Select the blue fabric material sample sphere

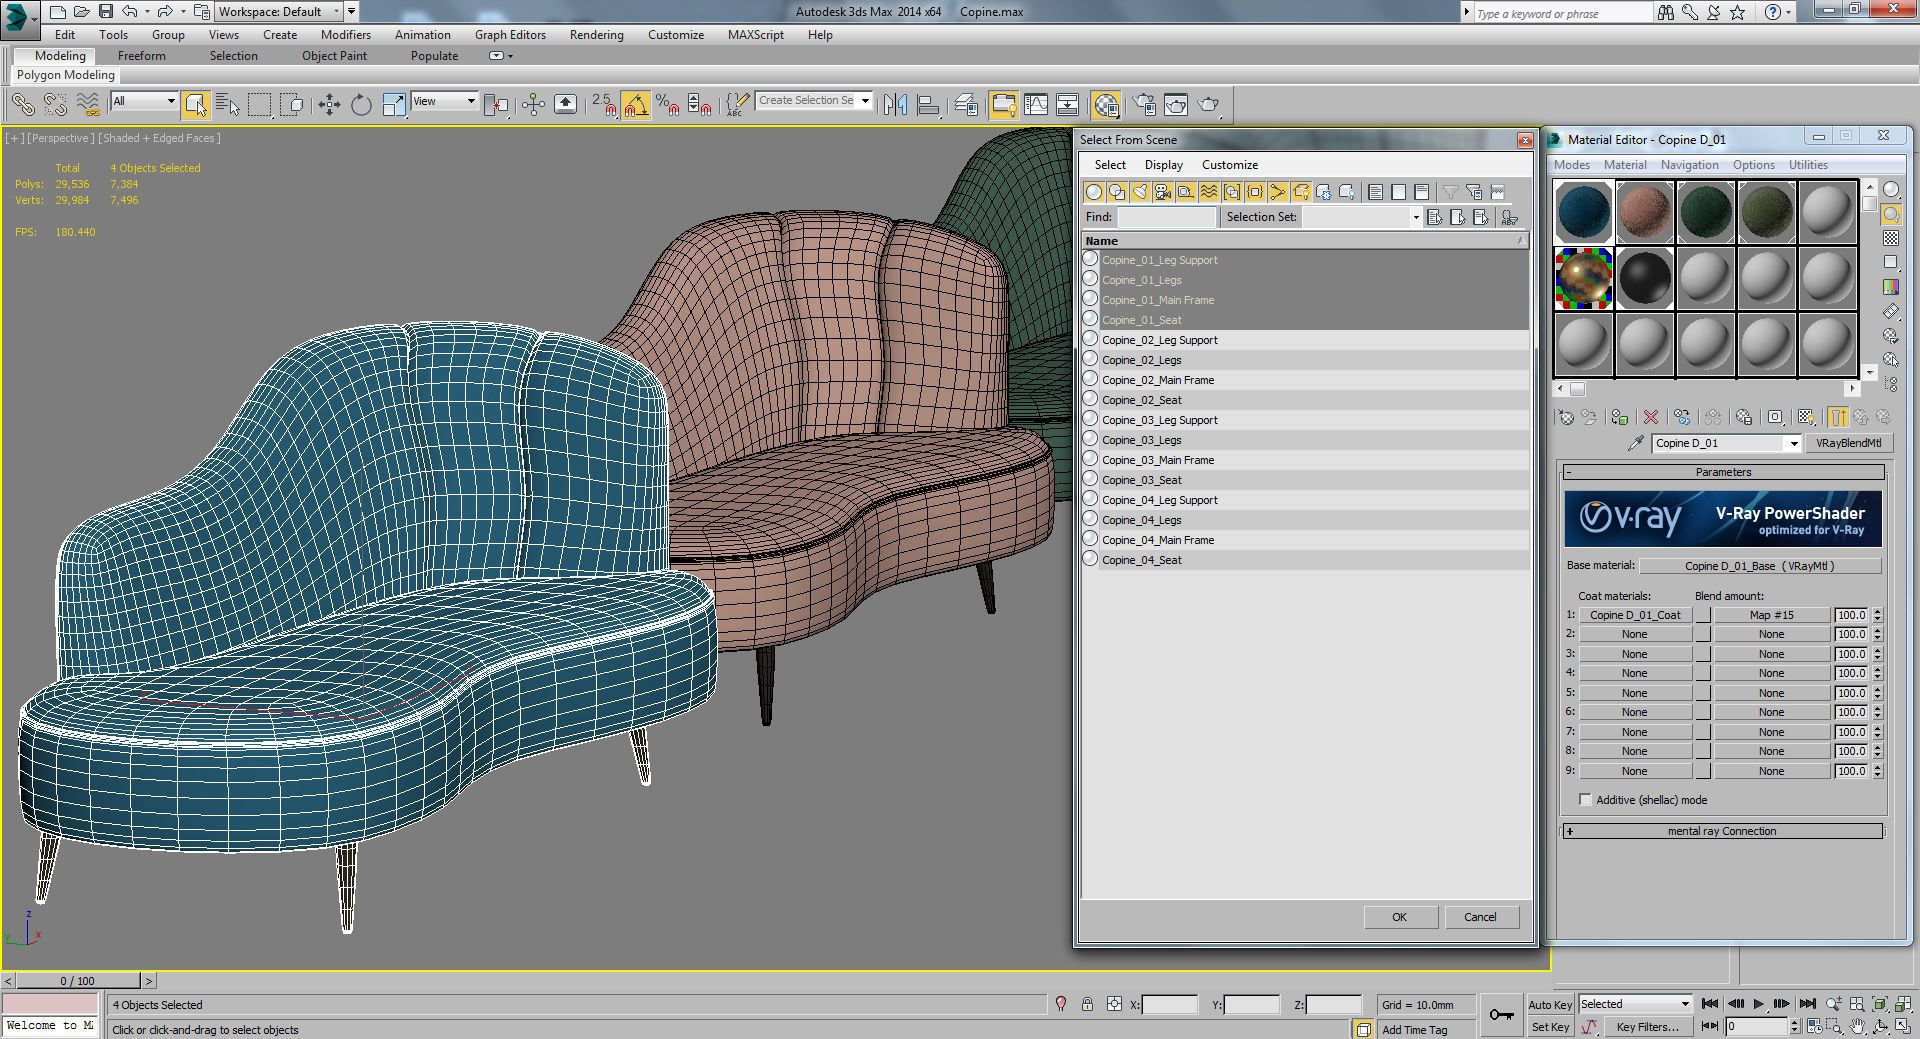tap(1584, 212)
